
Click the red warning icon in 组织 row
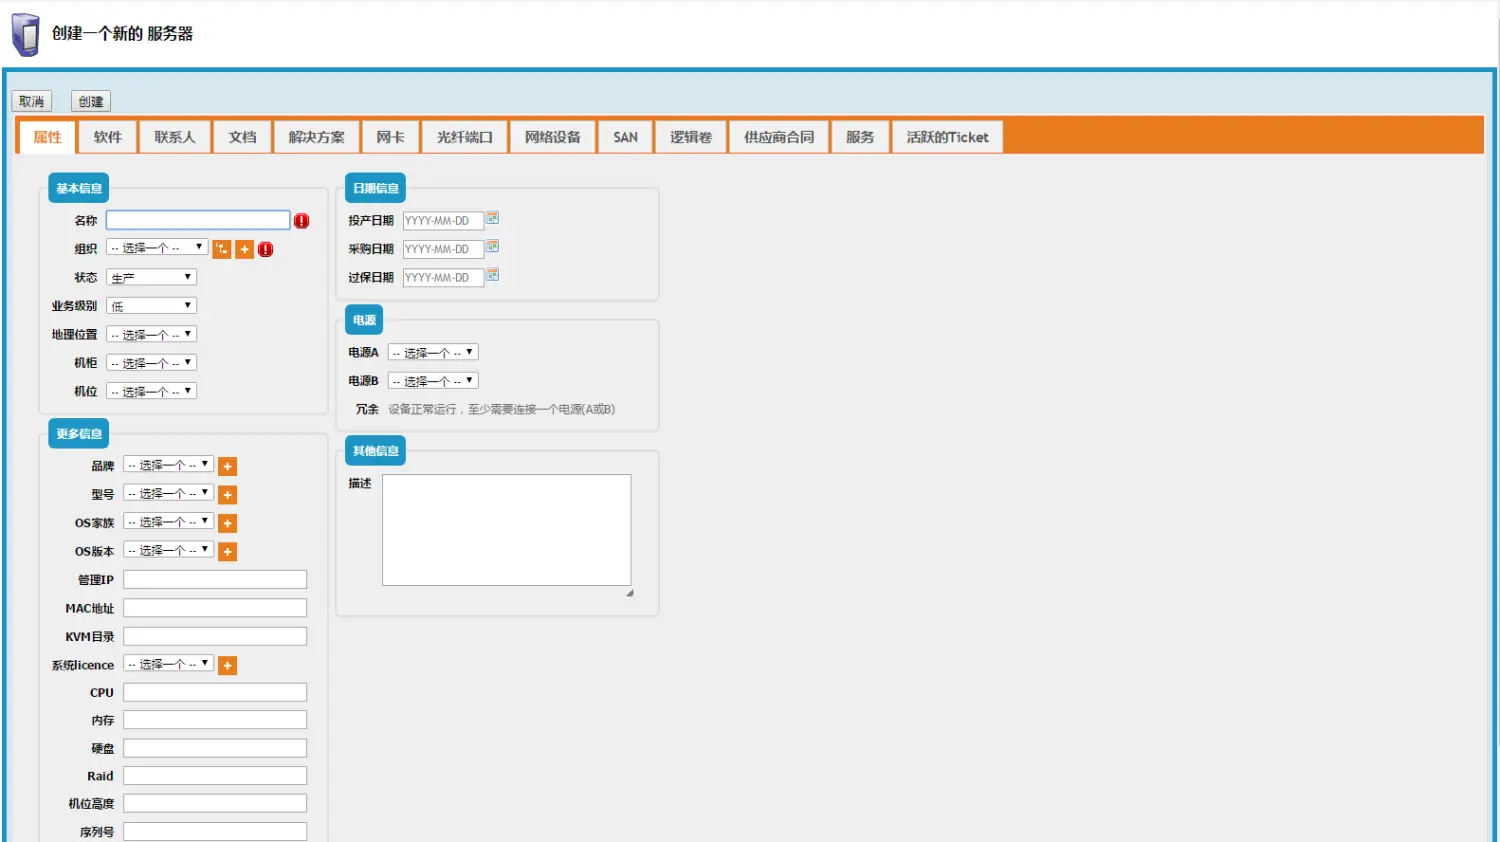pos(266,249)
